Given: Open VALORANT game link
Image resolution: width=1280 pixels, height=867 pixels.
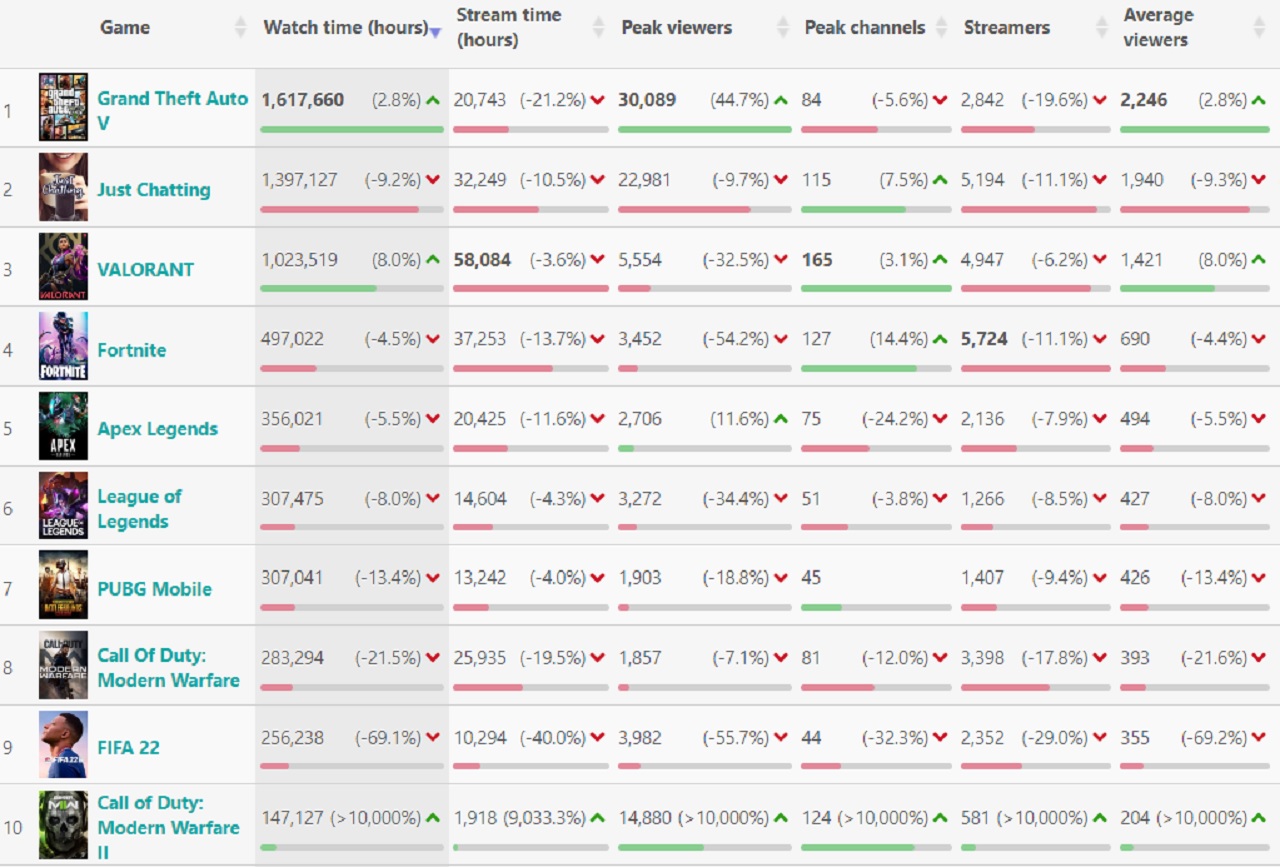Looking at the screenshot, I should (x=146, y=269).
